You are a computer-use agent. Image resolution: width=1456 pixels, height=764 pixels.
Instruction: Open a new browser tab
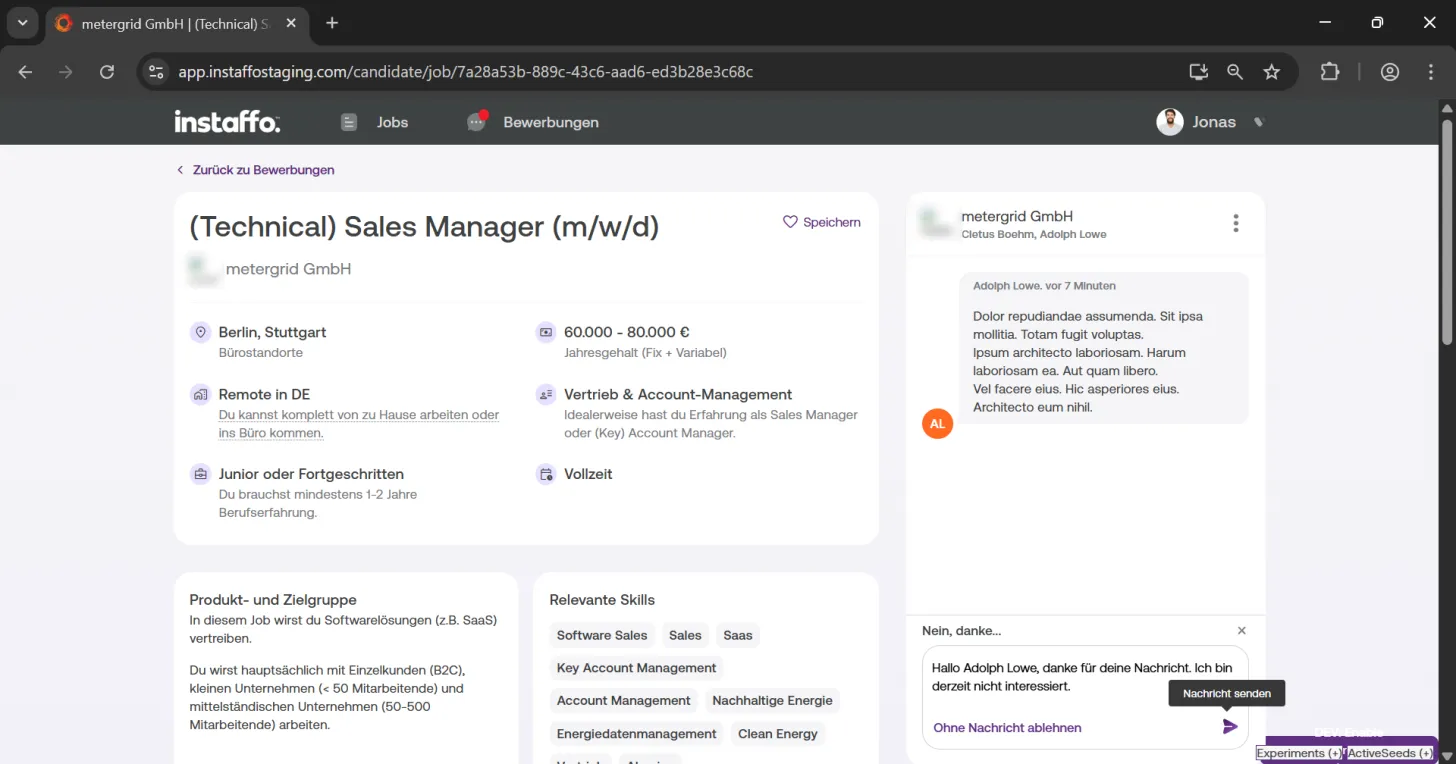tap(332, 23)
